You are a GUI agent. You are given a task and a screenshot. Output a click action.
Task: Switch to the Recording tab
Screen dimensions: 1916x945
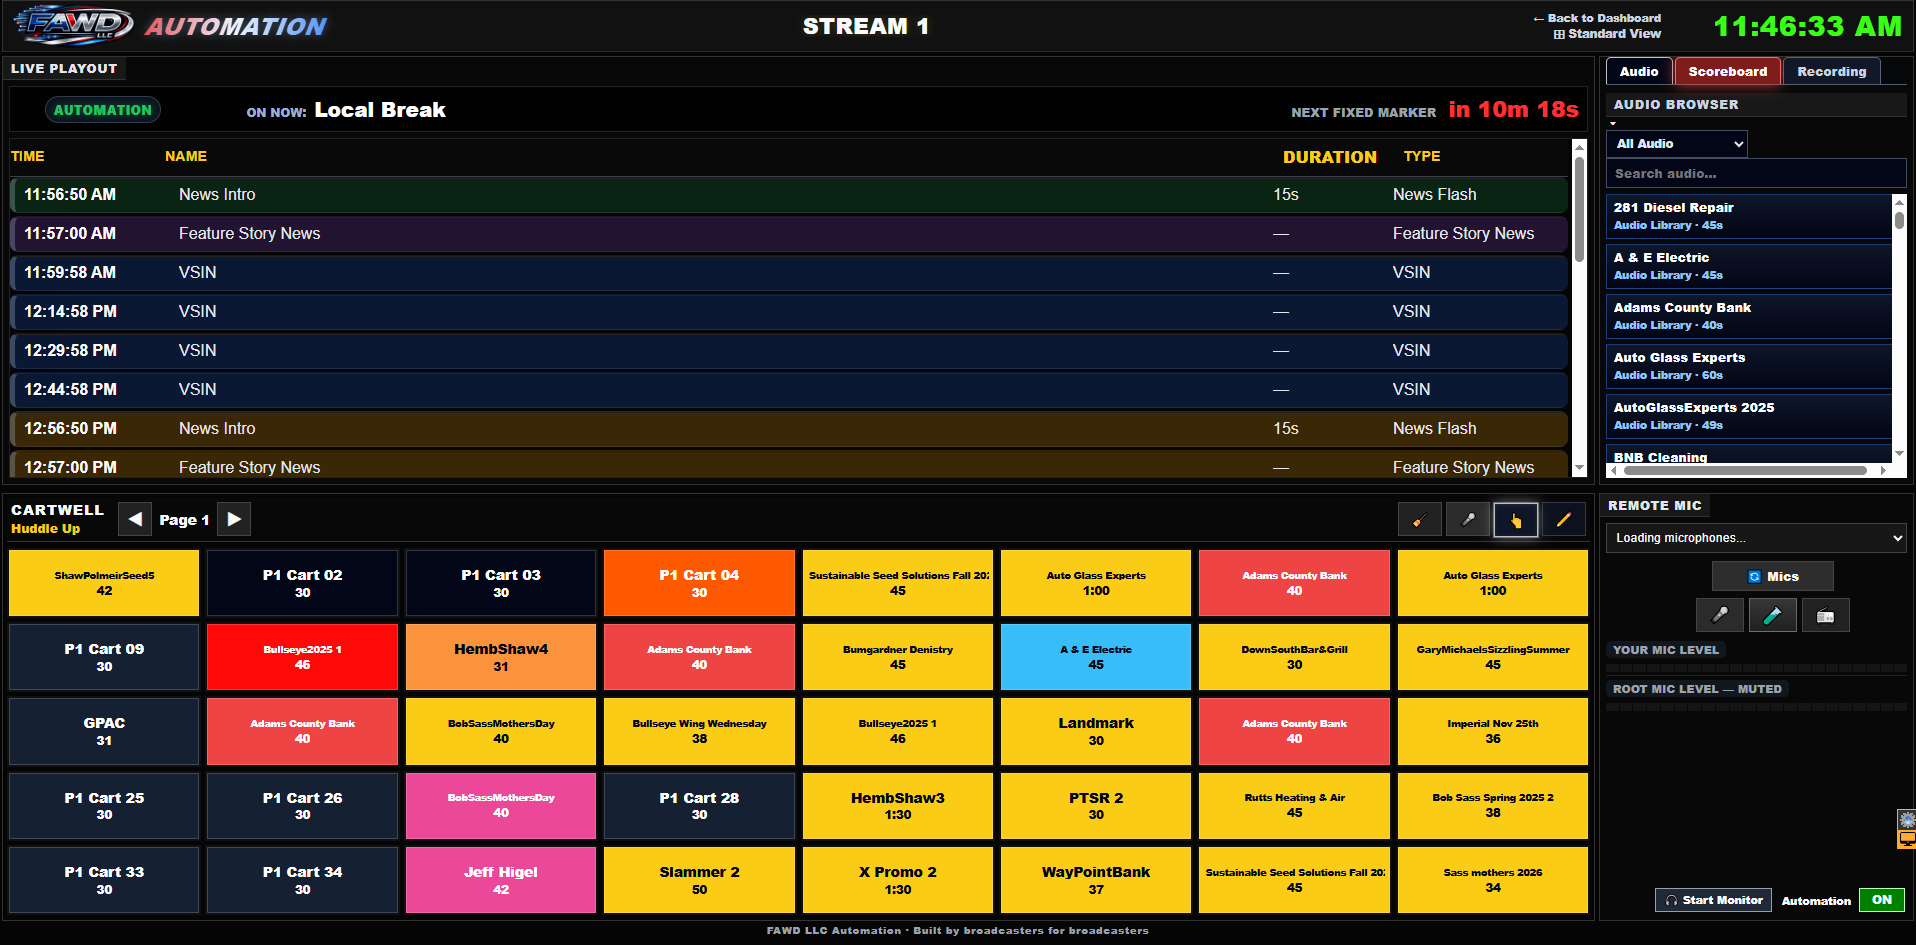pyautogui.click(x=1832, y=71)
